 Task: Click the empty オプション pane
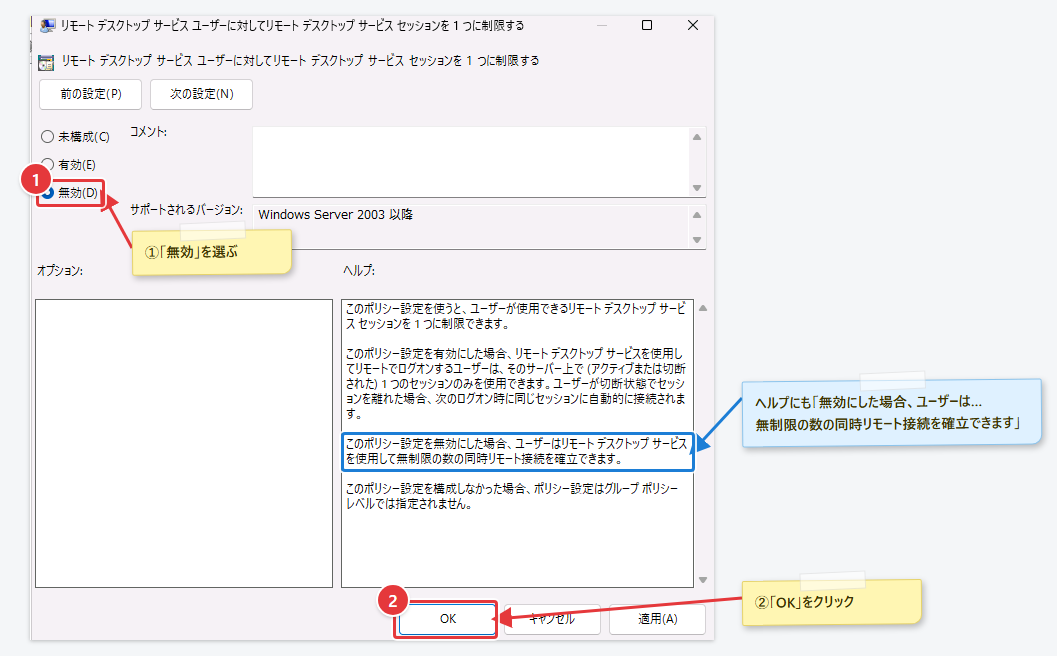point(184,443)
